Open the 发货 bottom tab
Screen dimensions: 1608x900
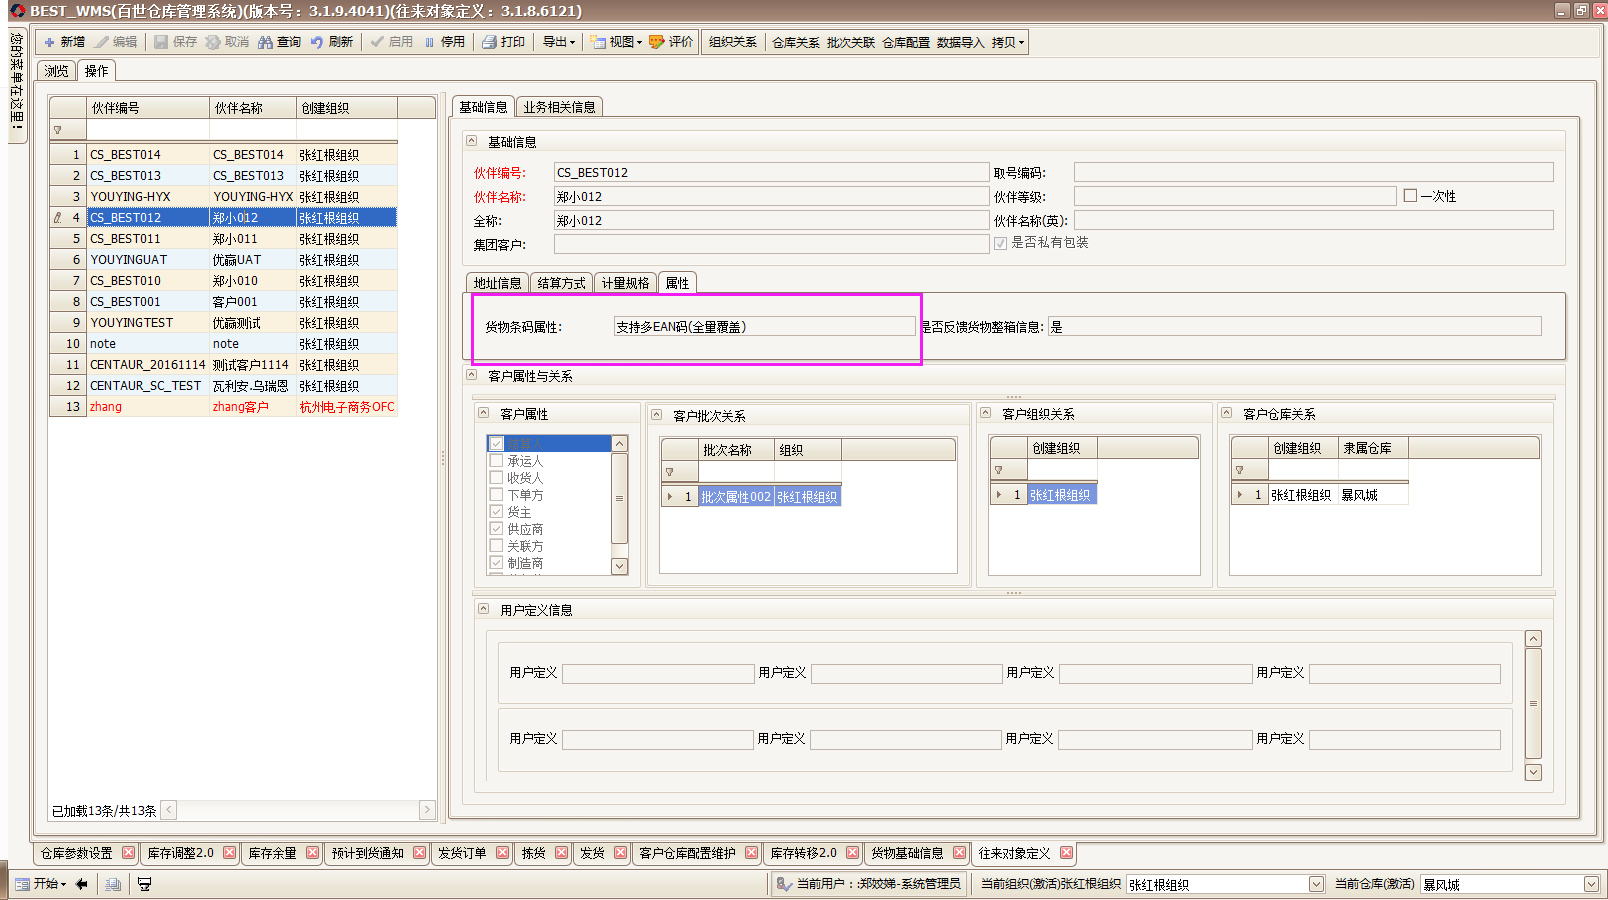(593, 853)
